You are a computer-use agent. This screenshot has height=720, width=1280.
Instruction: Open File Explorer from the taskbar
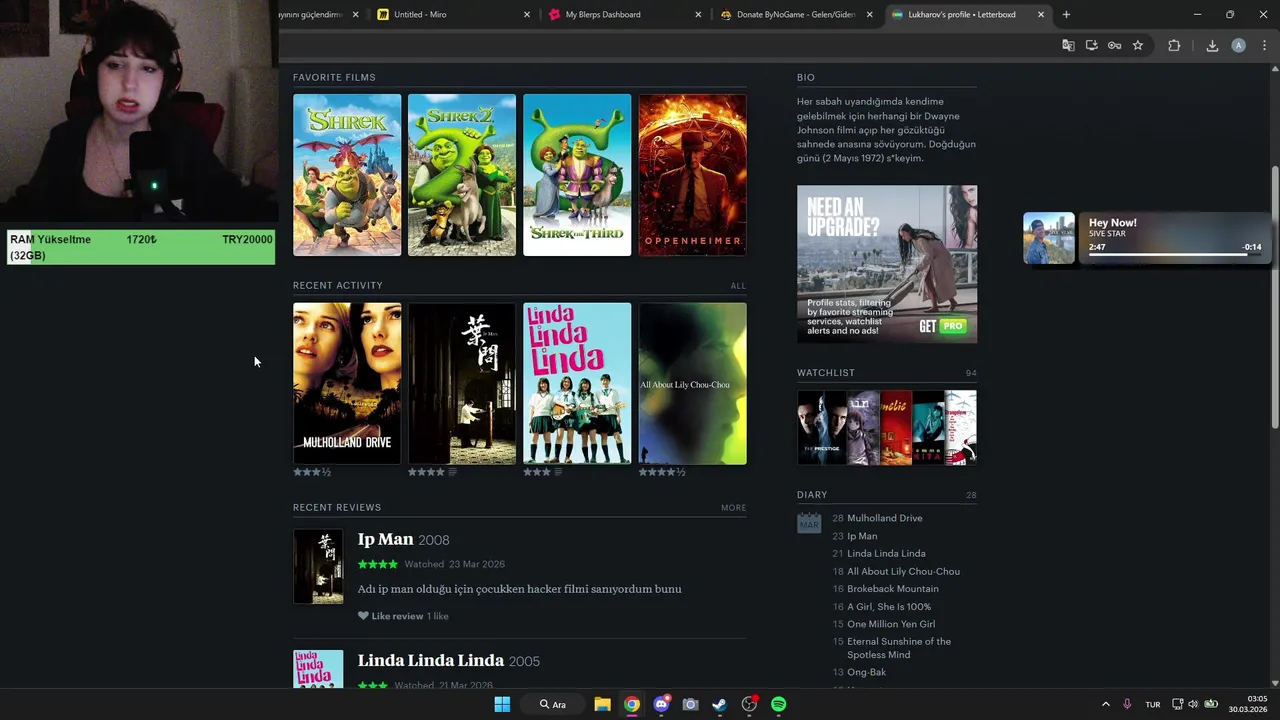[x=602, y=704]
